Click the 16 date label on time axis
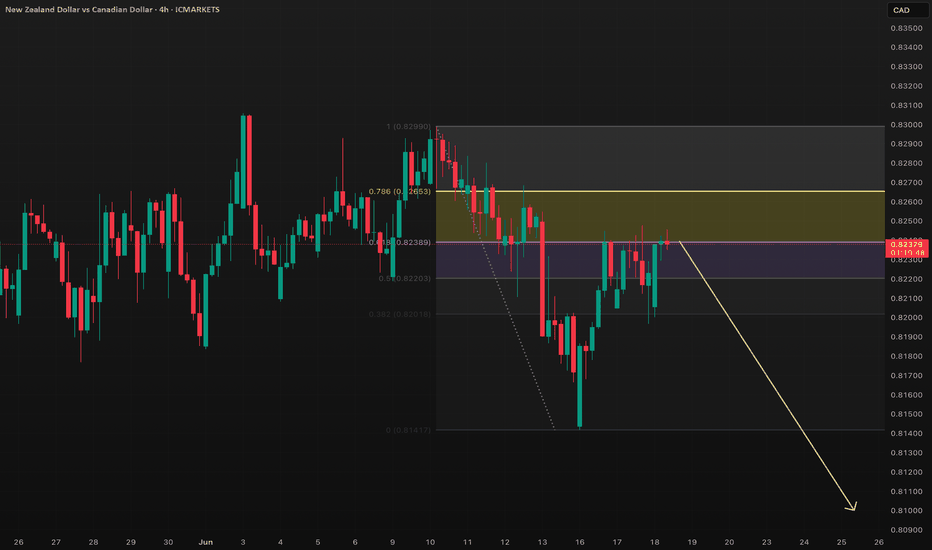 [x=580, y=542]
